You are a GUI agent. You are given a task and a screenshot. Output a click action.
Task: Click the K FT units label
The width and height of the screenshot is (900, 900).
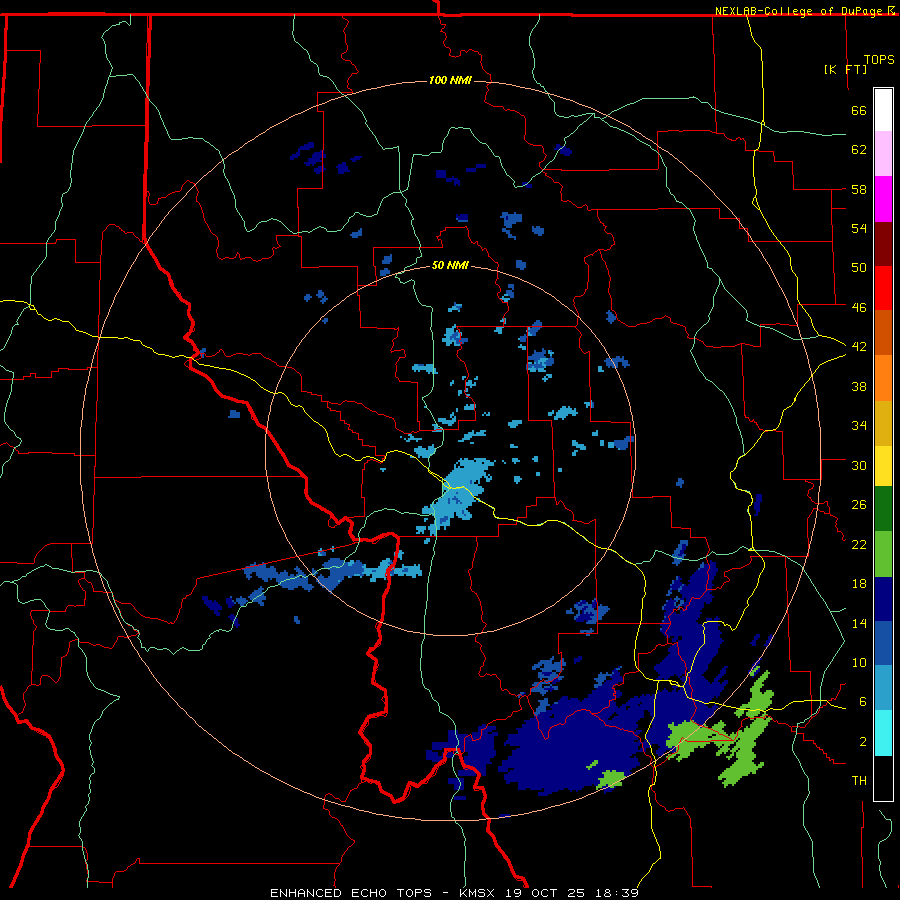tap(845, 69)
